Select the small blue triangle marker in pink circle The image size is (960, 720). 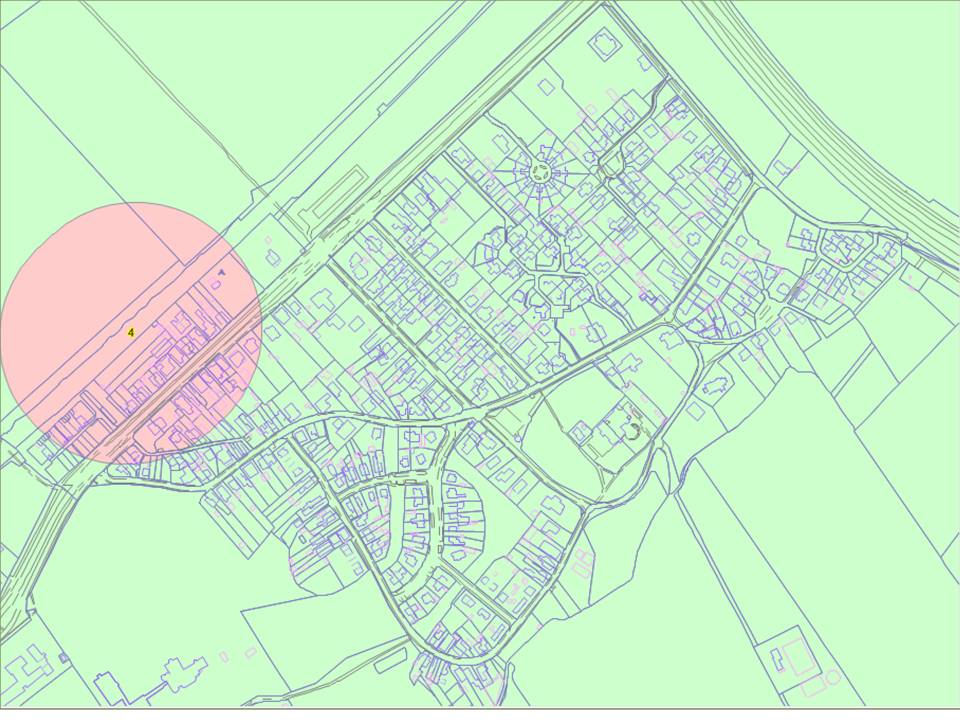pos(222,271)
